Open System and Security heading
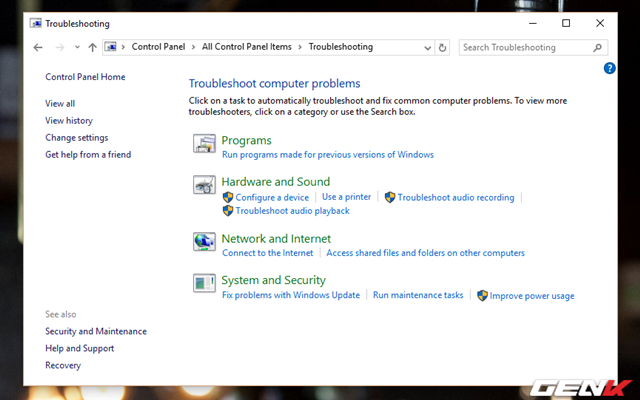This screenshot has width=640, height=400. click(273, 280)
